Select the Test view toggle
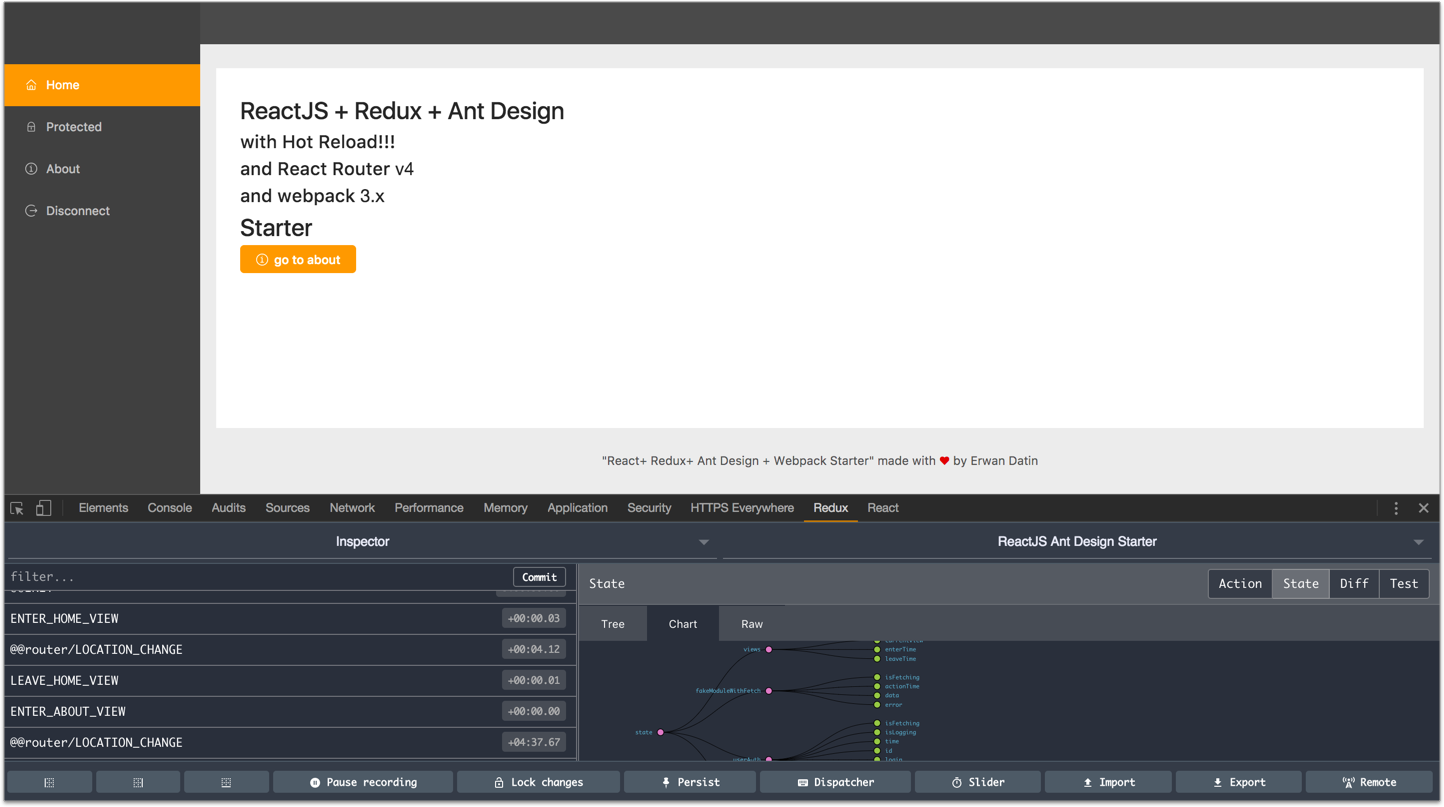The image size is (1444, 807). coord(1404,584)
